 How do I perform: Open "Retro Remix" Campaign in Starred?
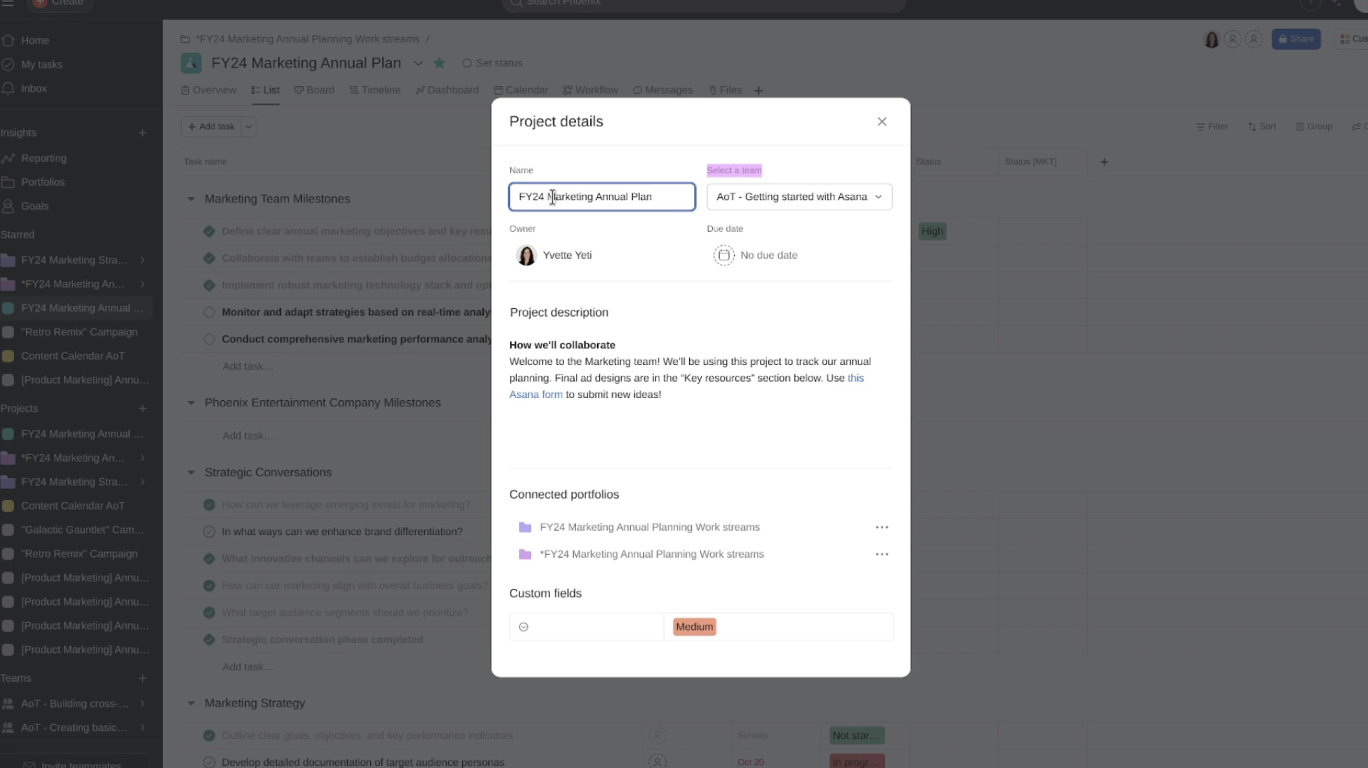(79, 332)
